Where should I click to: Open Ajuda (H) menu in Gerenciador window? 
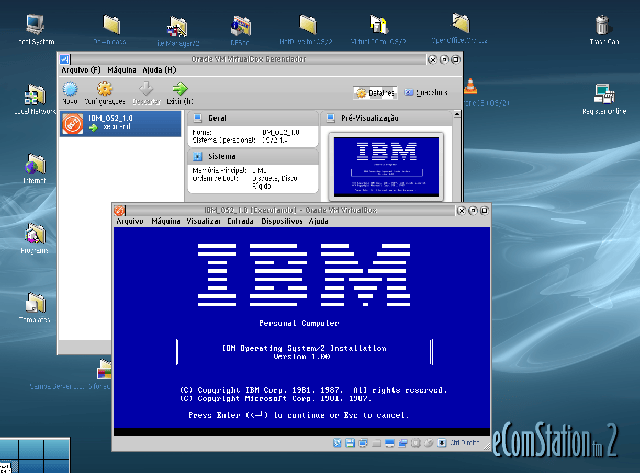pos(159,70)
